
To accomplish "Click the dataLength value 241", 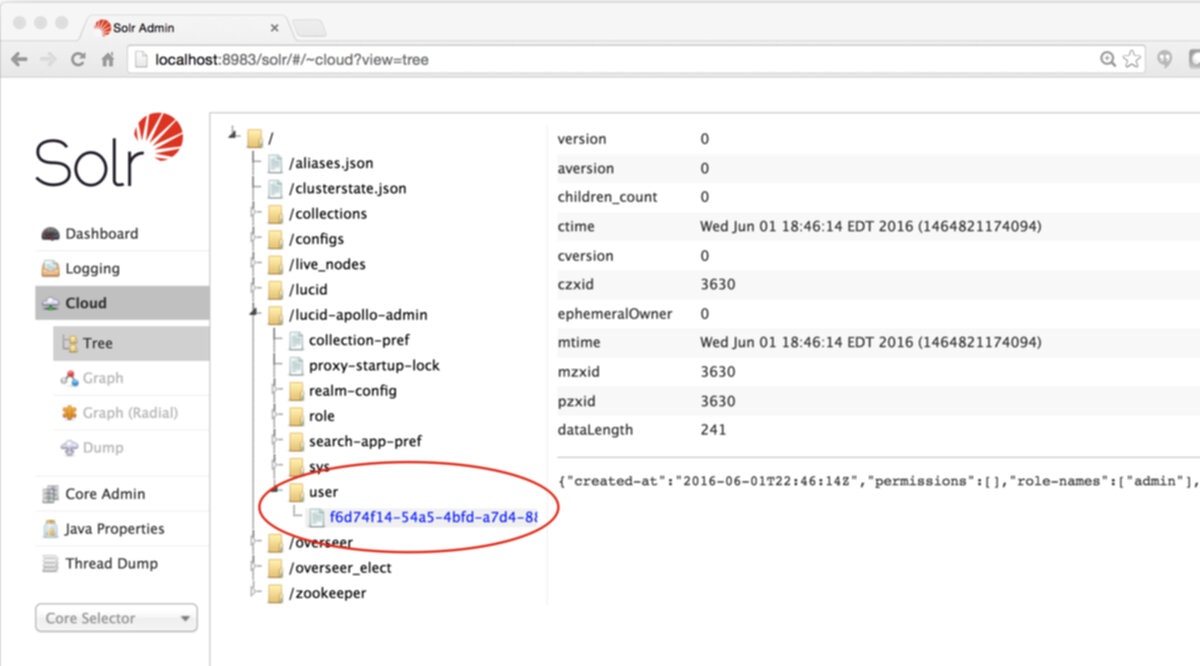I will (x=714, y=430).
